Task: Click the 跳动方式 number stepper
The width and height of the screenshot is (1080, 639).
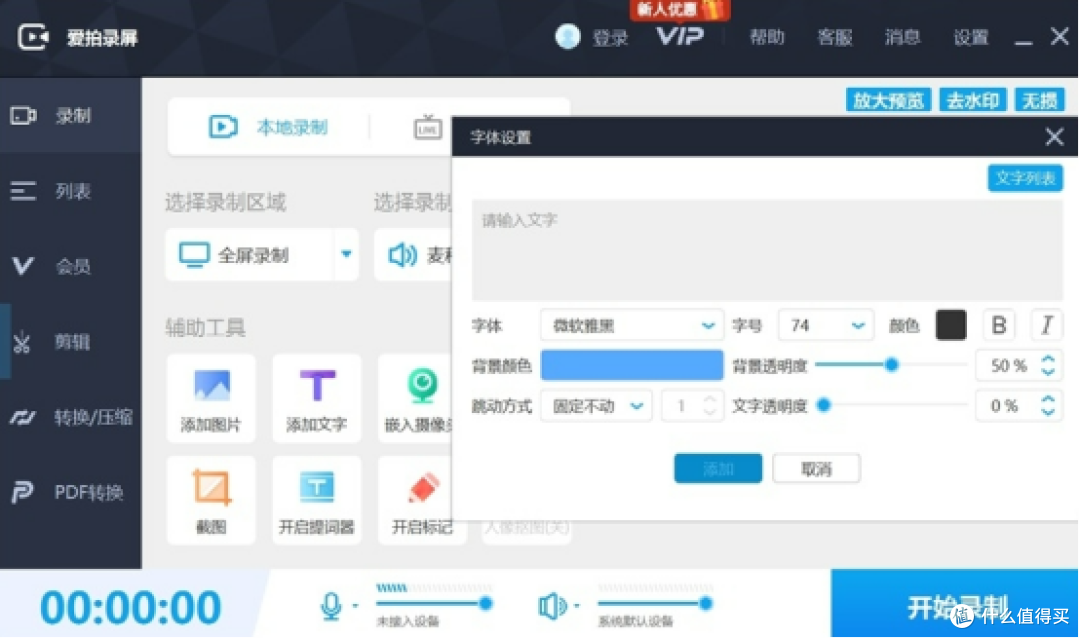Action: click(692, 406)
